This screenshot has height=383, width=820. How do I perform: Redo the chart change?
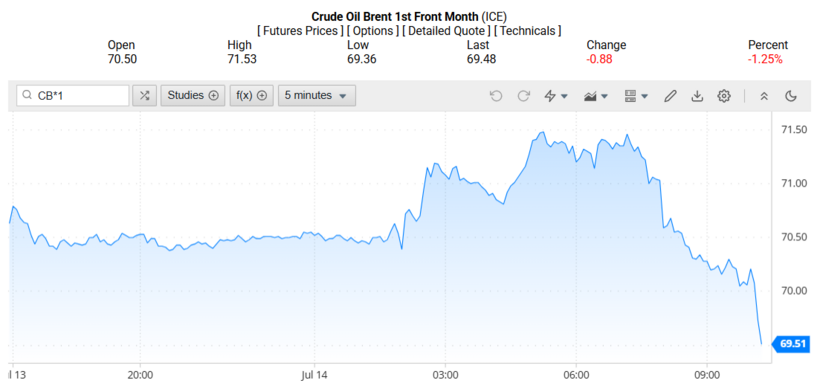(x=523, y=96)
